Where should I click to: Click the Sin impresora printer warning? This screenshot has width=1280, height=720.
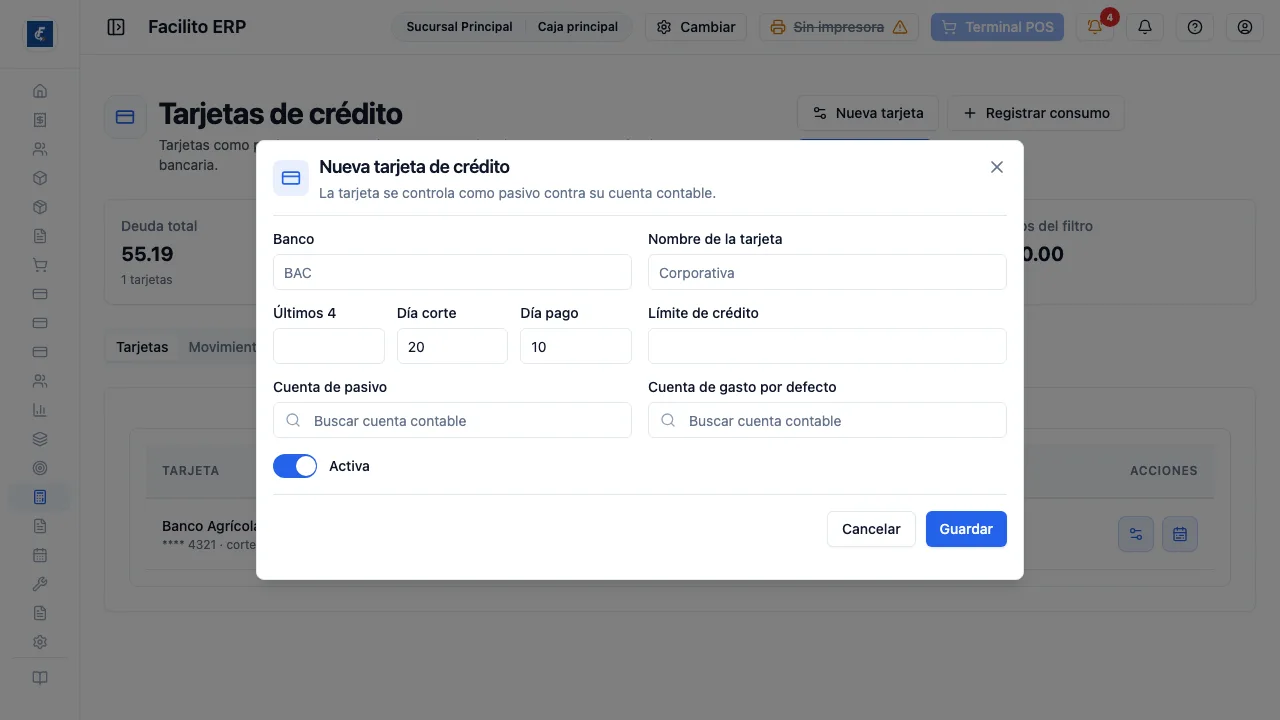point(839,27)
